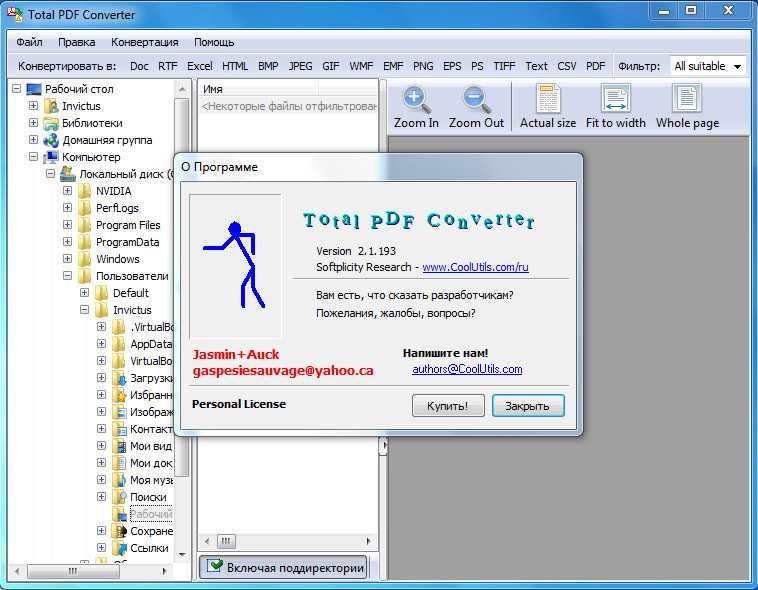The width and height of the screenshot is (758, 590).
Task: Select the Invictus user folder under Пользователи
Action: pos(132,310)
